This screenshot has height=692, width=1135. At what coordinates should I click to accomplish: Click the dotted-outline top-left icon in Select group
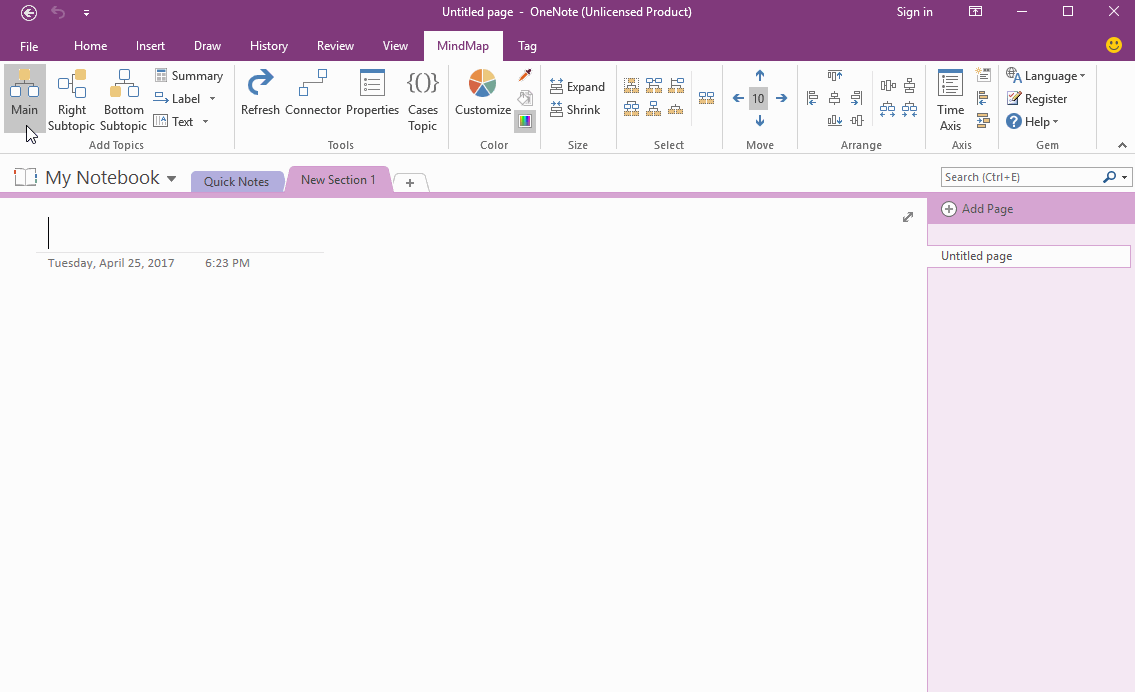coord(631,86)
